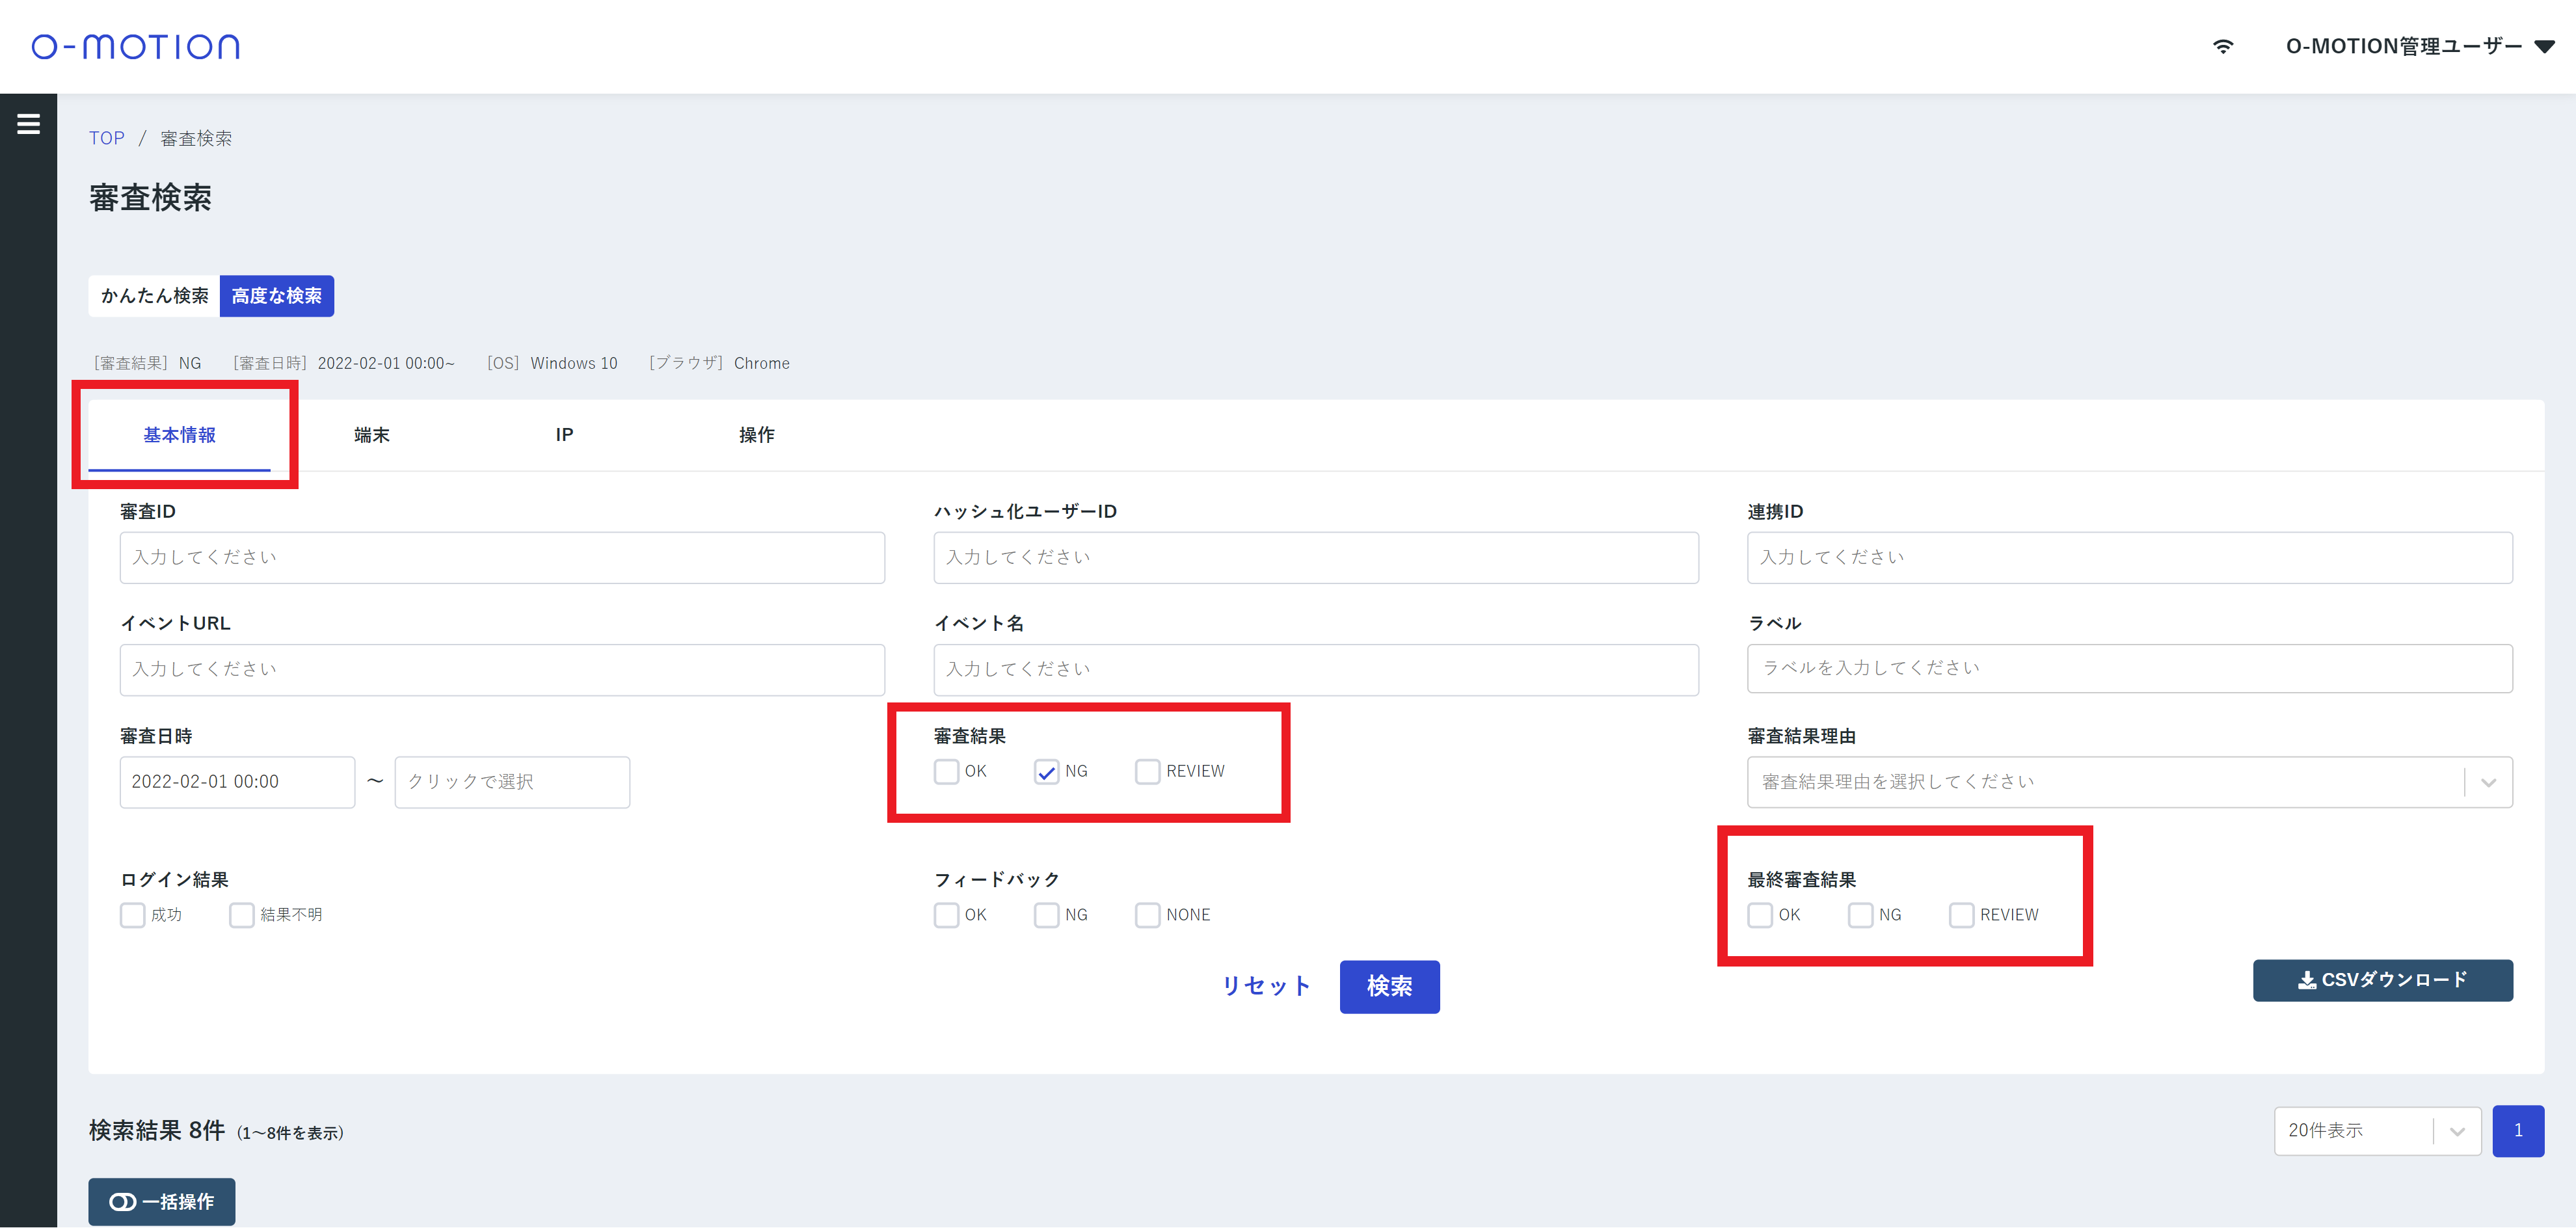Screen dimensions: 2576x1228
Task: Check NONE under フィードバック
Action: (x=1147, y=915)
